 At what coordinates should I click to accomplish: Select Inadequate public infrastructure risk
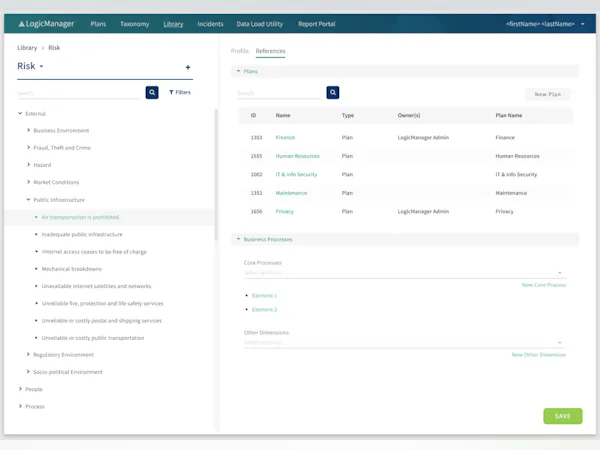point(82,234)
